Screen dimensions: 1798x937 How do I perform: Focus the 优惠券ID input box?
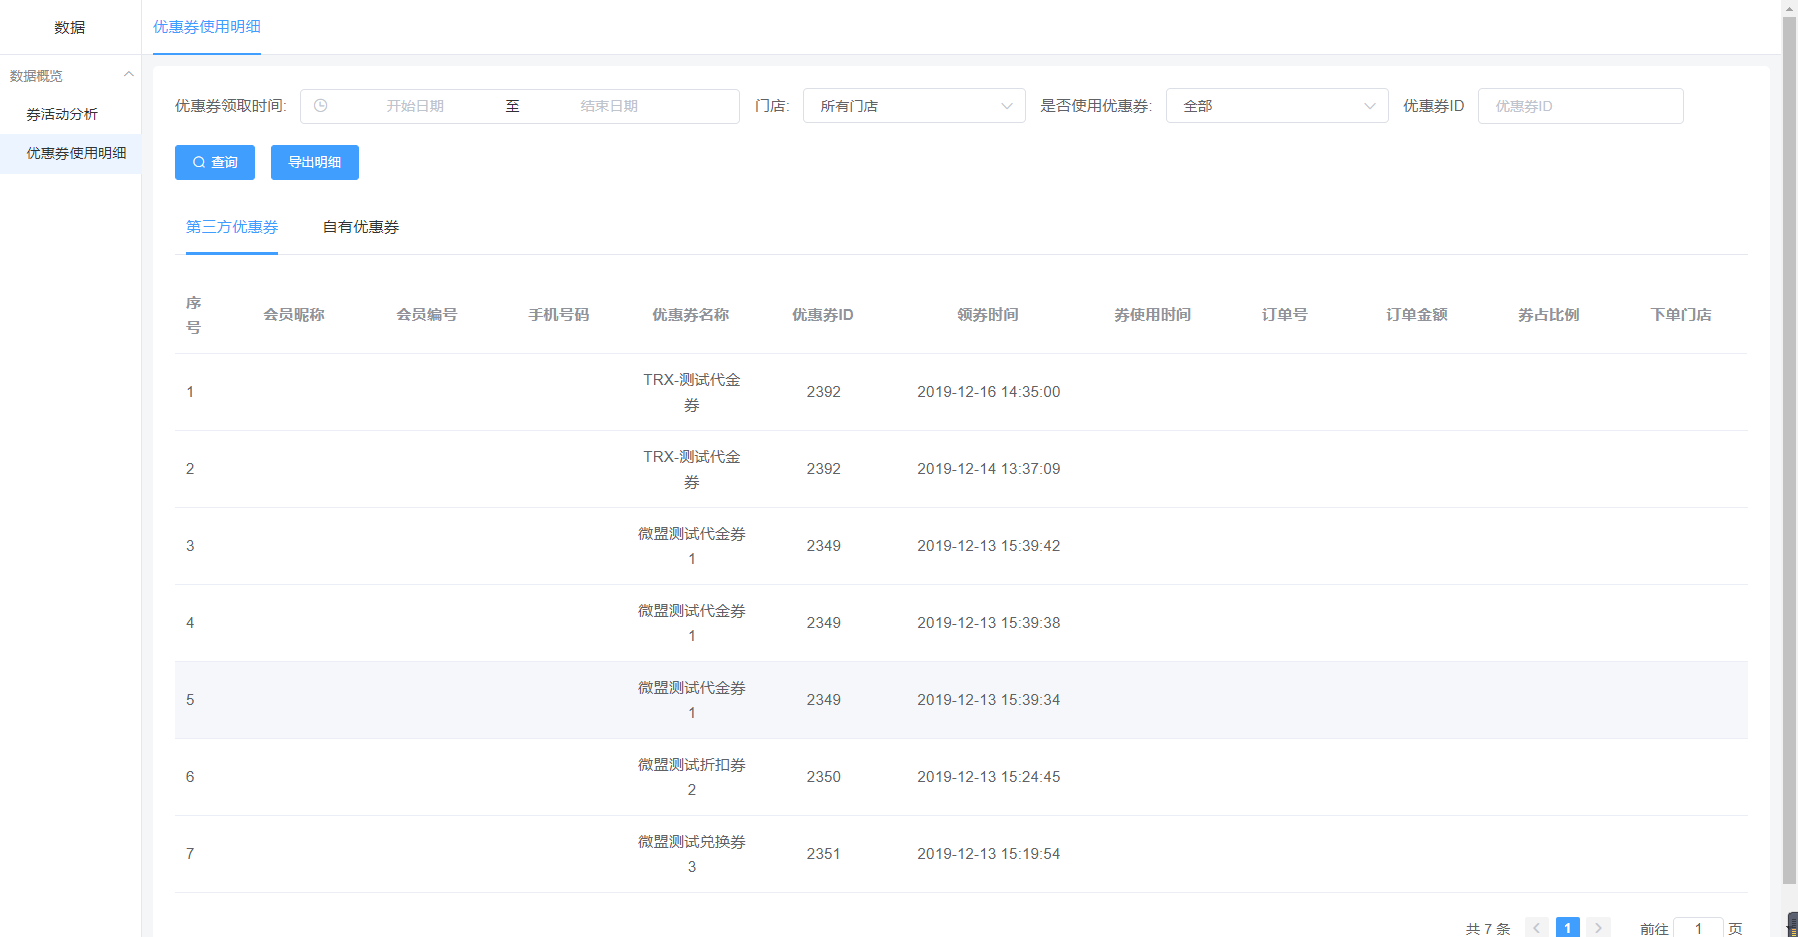1580,106
